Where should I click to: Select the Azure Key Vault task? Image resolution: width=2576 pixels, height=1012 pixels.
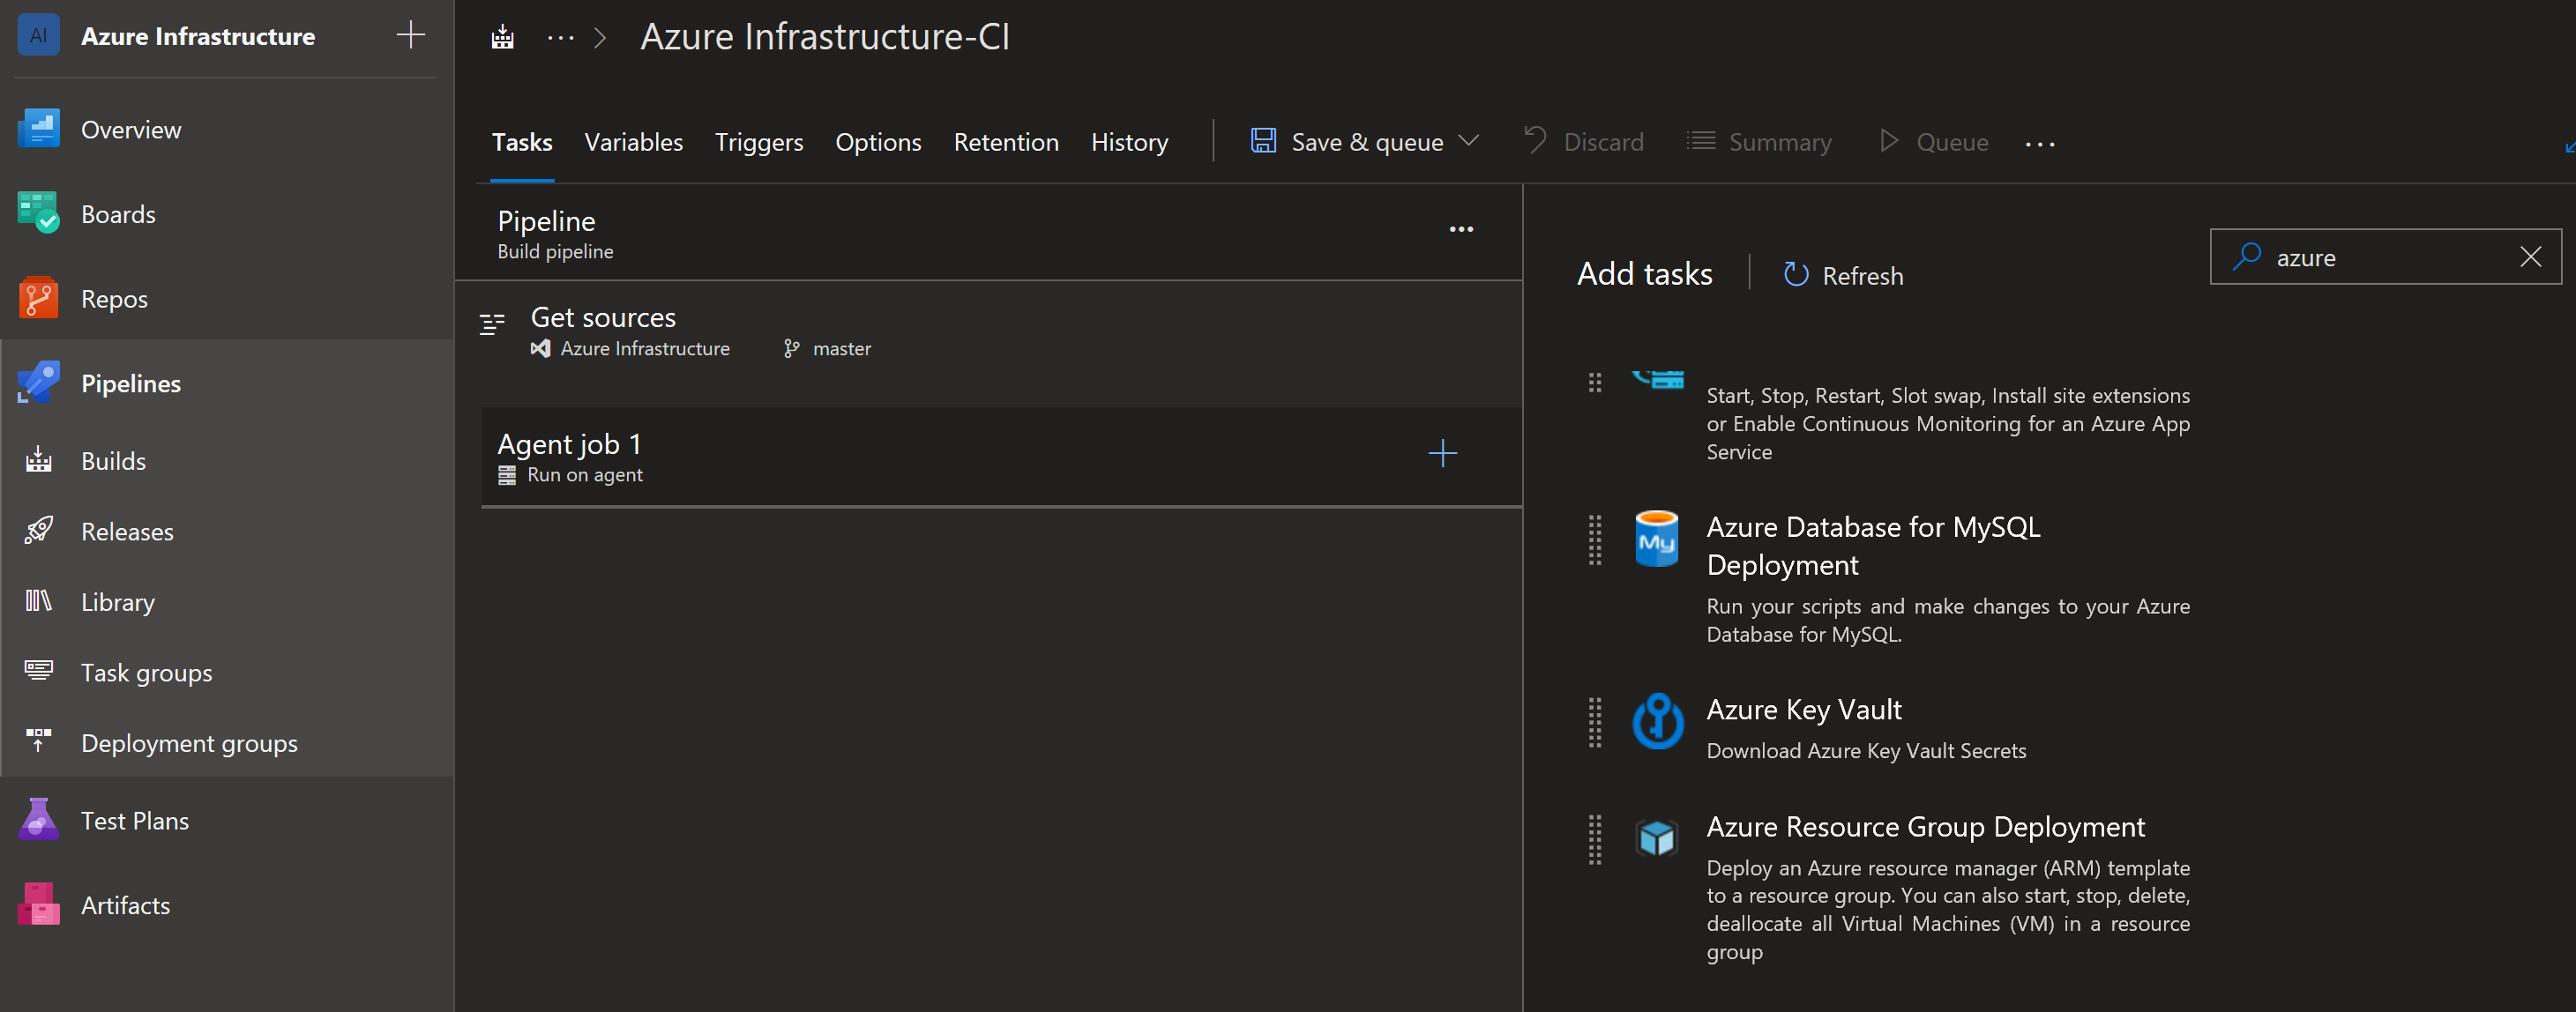point(1890,730)
